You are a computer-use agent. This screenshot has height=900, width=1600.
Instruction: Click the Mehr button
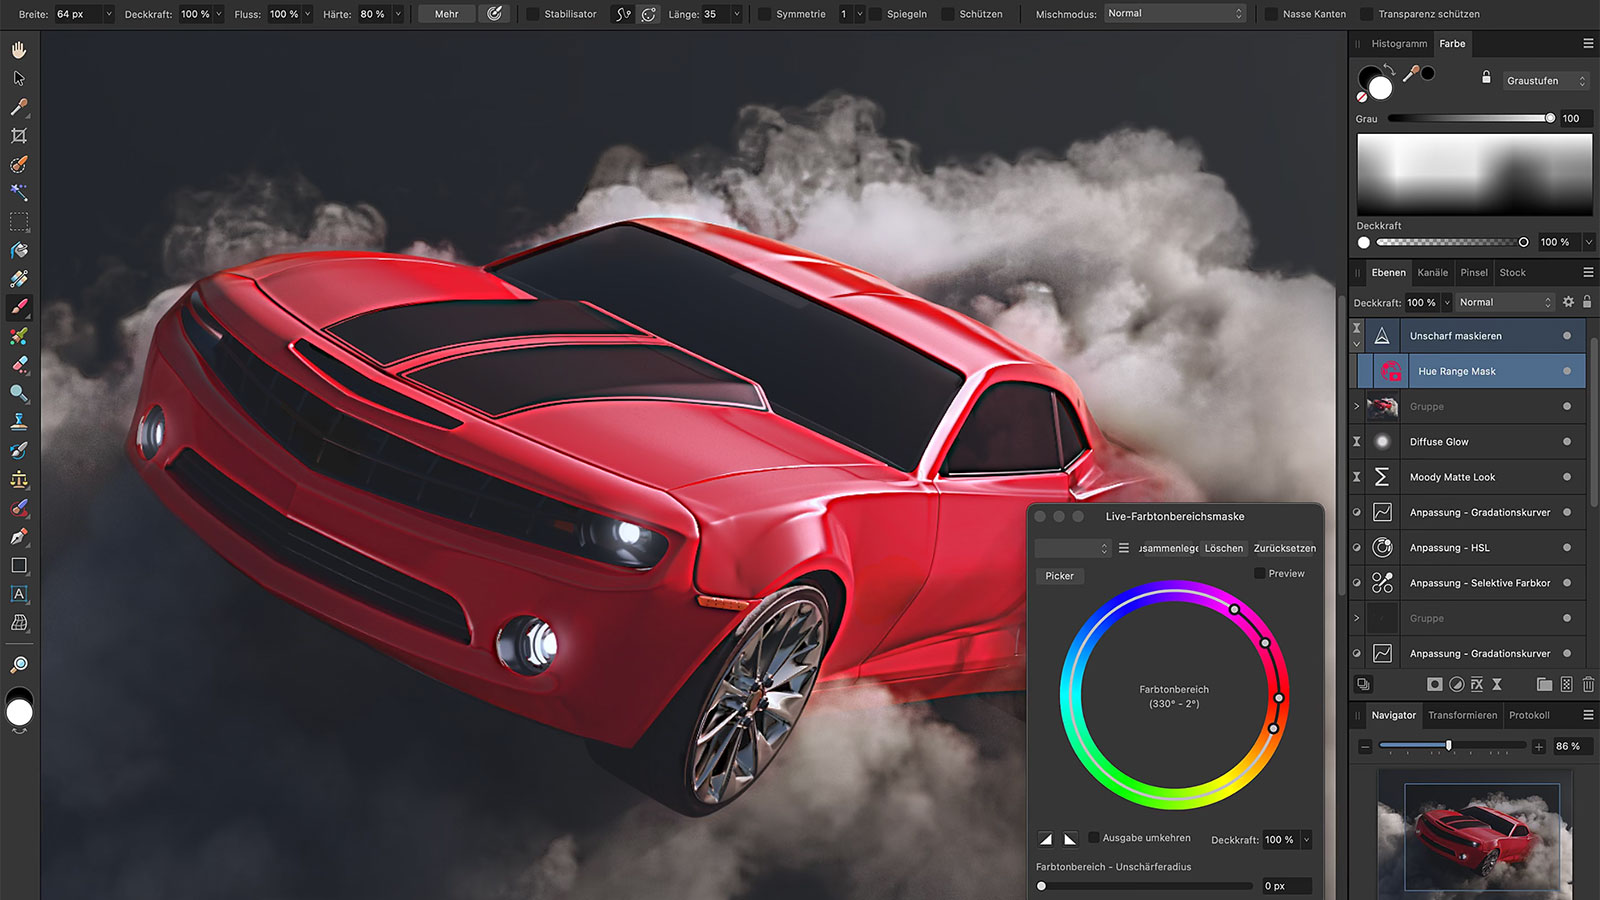(447, 14)
